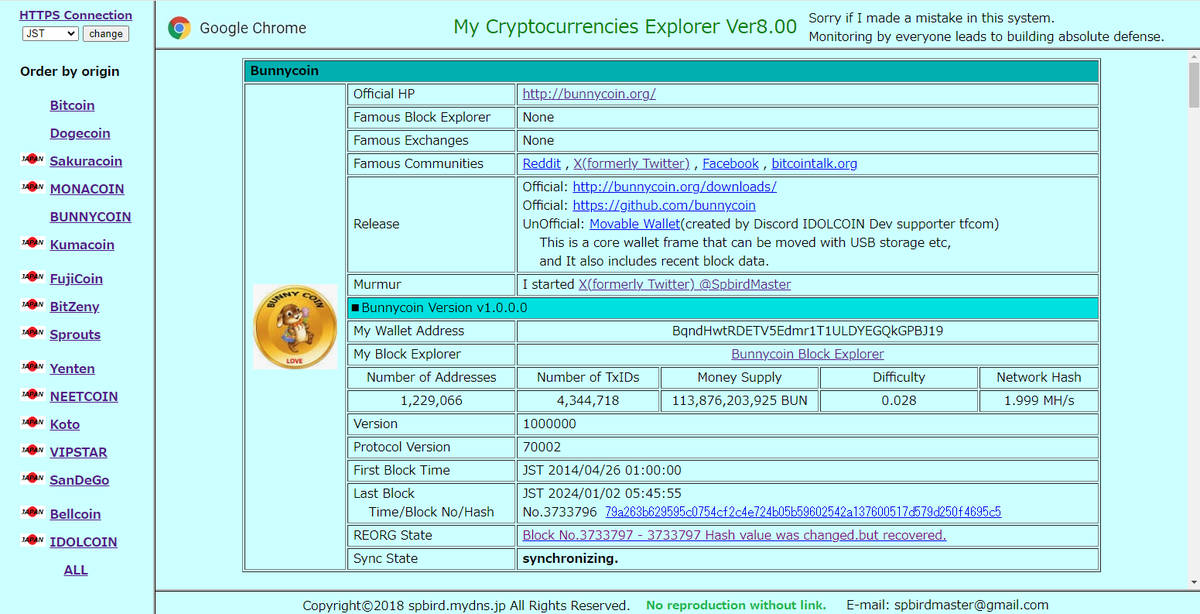Screen dimensions: 1200x614
Task: Open MONACOIN in the sidebar
Action: (x=87, y=189)
